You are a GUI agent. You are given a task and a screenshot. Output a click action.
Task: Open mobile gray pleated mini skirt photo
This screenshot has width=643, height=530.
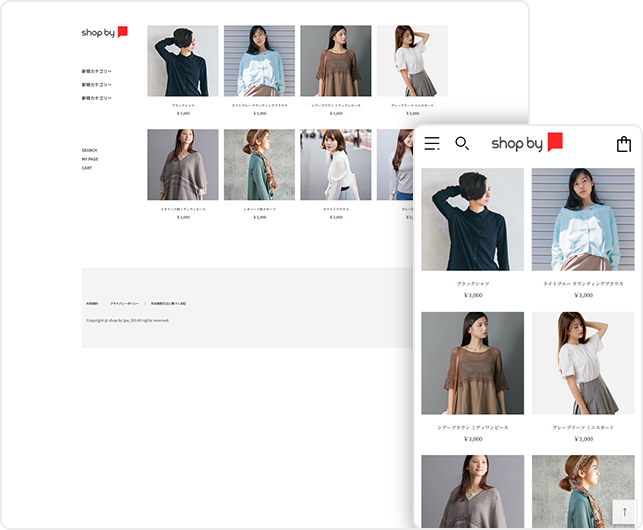[583, 363]
